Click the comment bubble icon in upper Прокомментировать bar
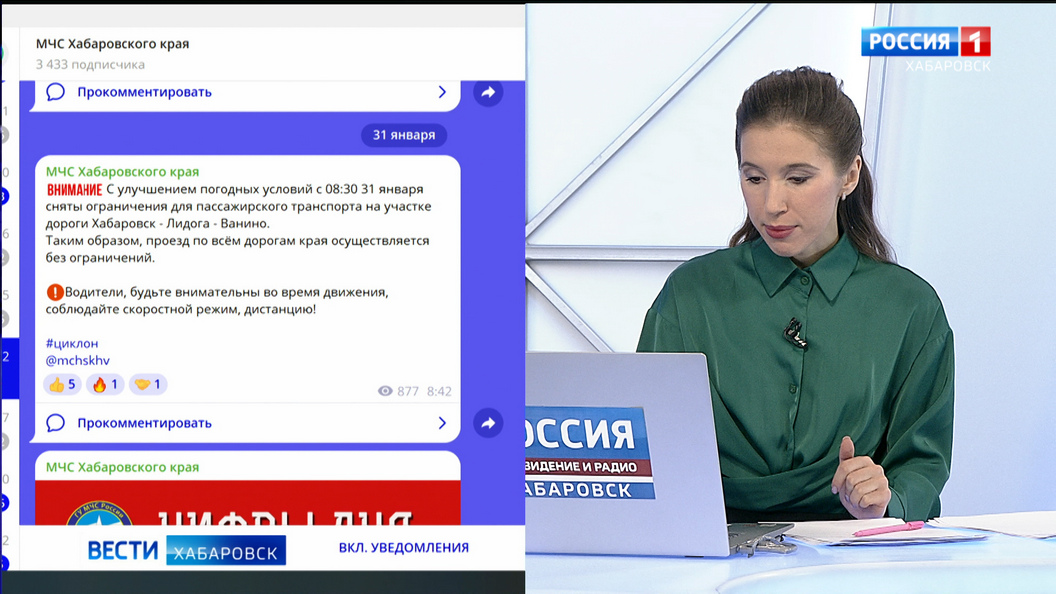 (55, 92)
